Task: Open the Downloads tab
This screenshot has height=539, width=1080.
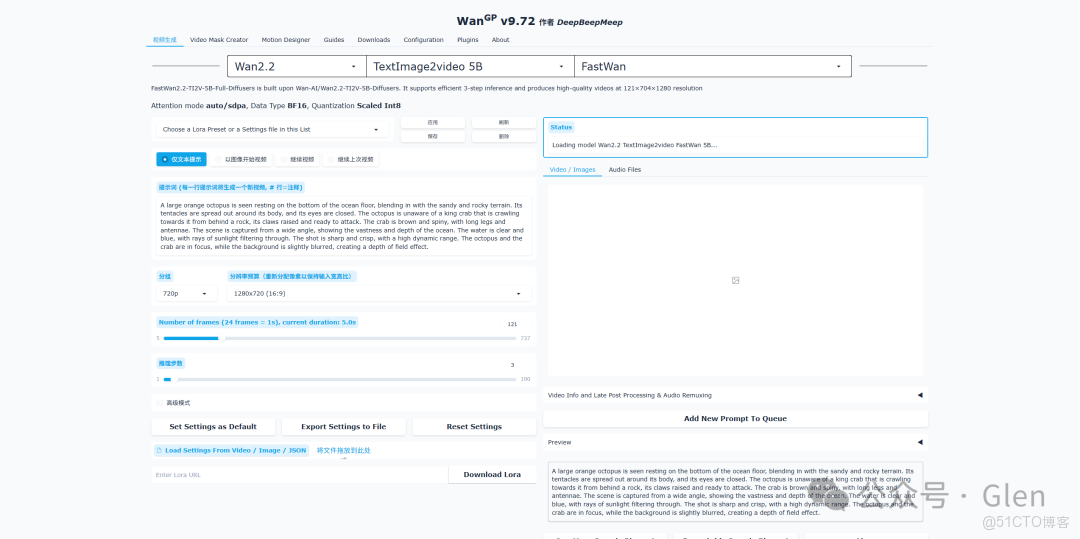Action: 374,40
